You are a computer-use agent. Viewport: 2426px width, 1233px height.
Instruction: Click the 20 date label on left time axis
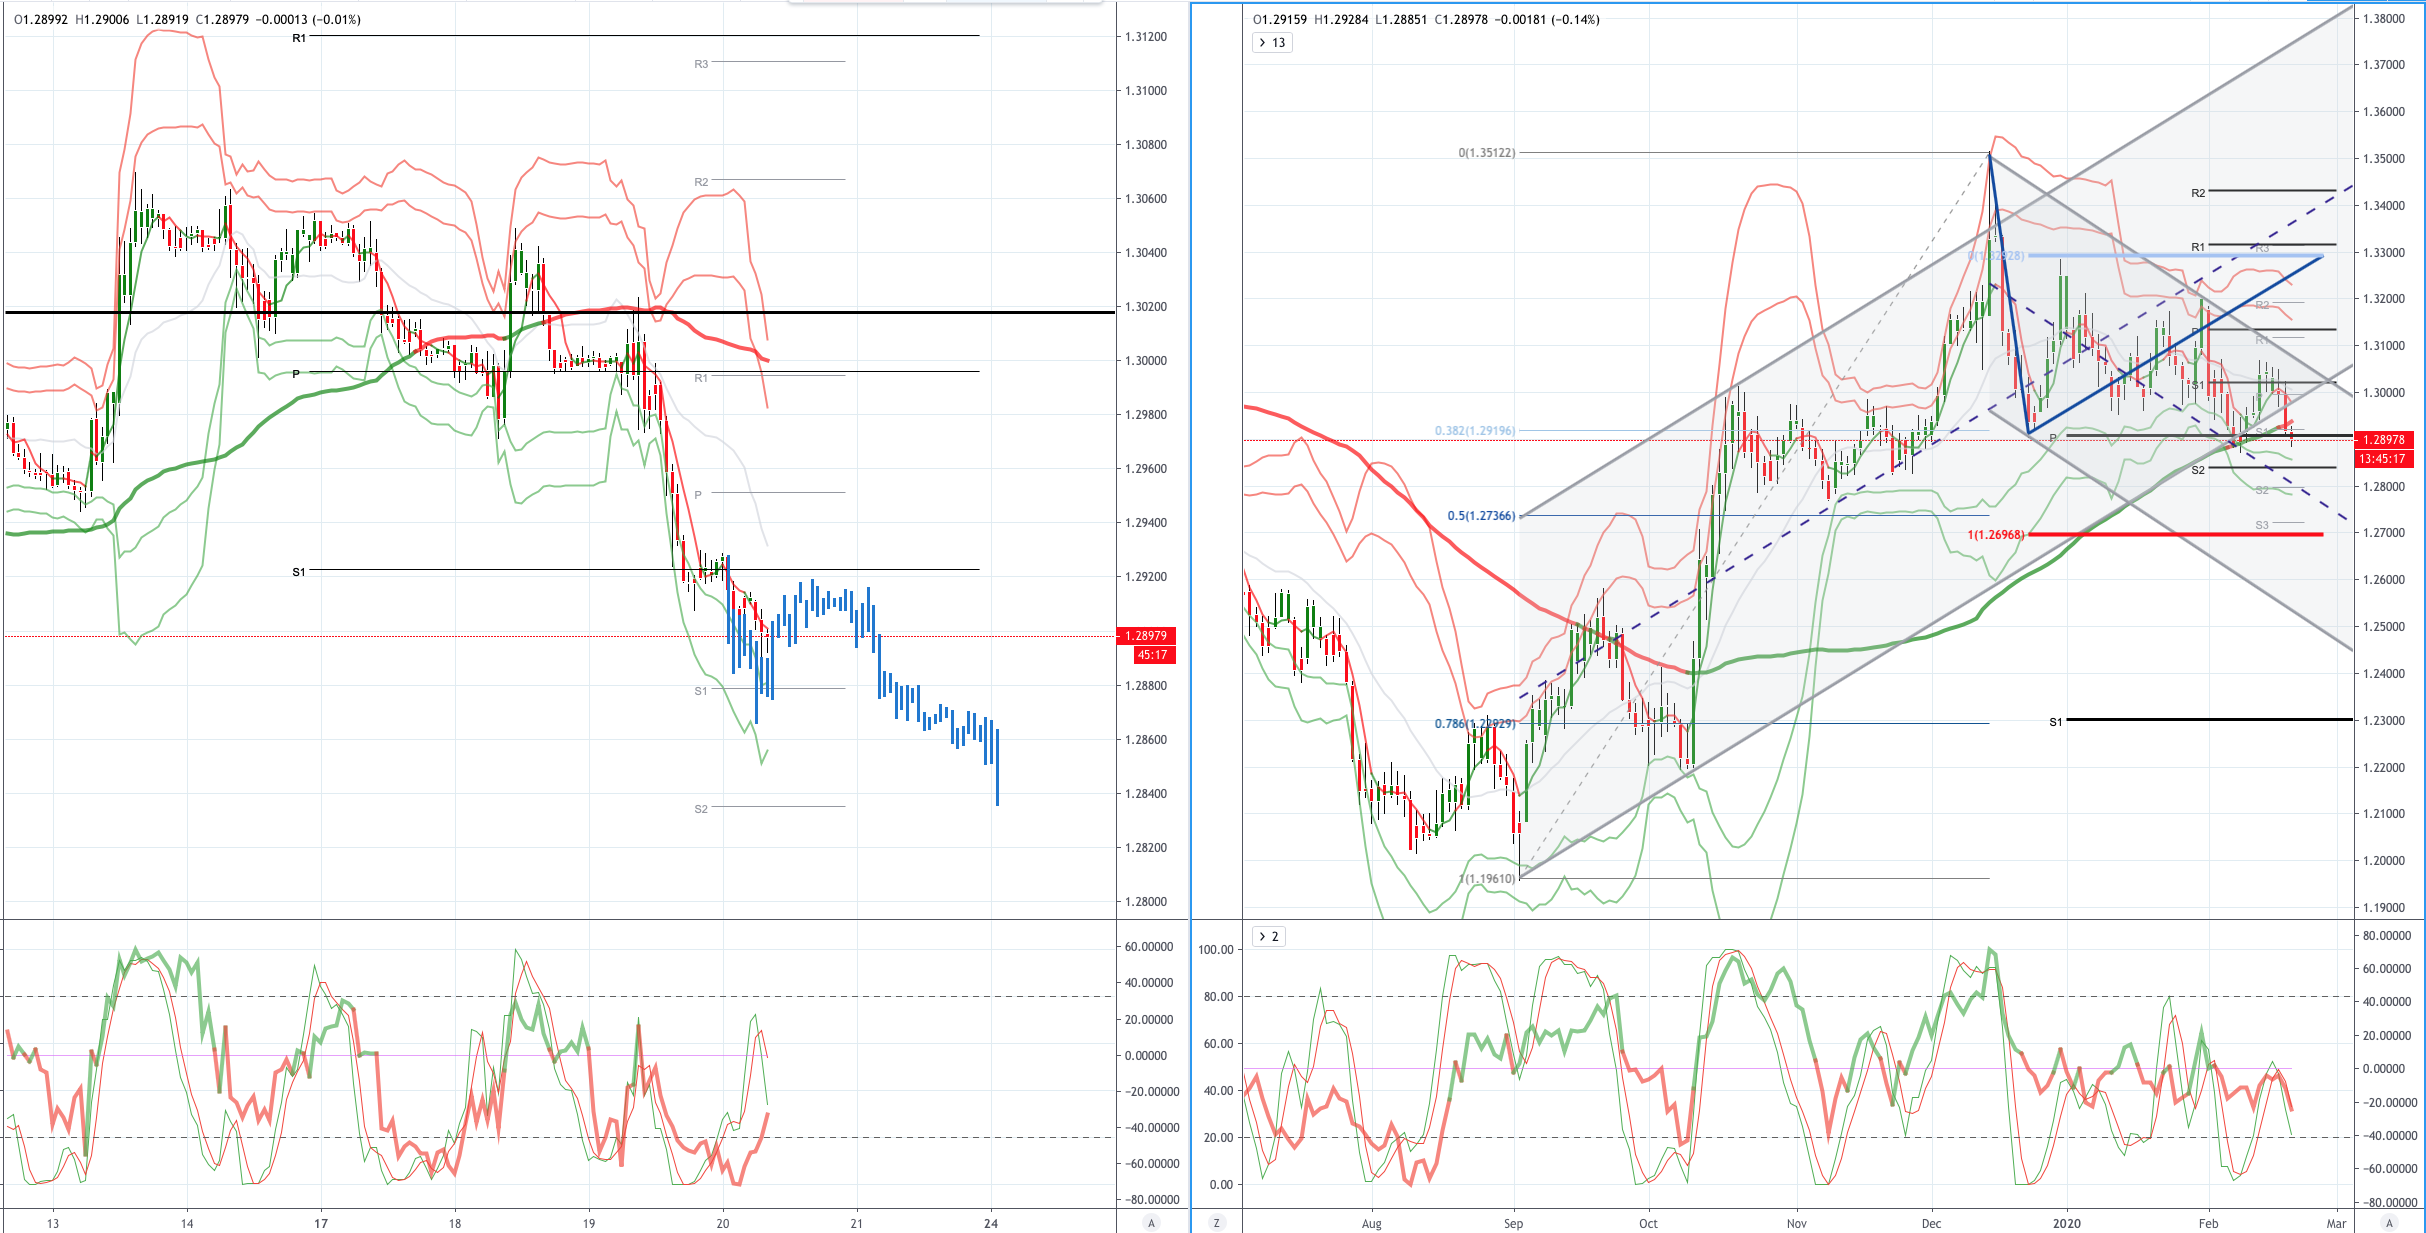(x=723, y=1223)
